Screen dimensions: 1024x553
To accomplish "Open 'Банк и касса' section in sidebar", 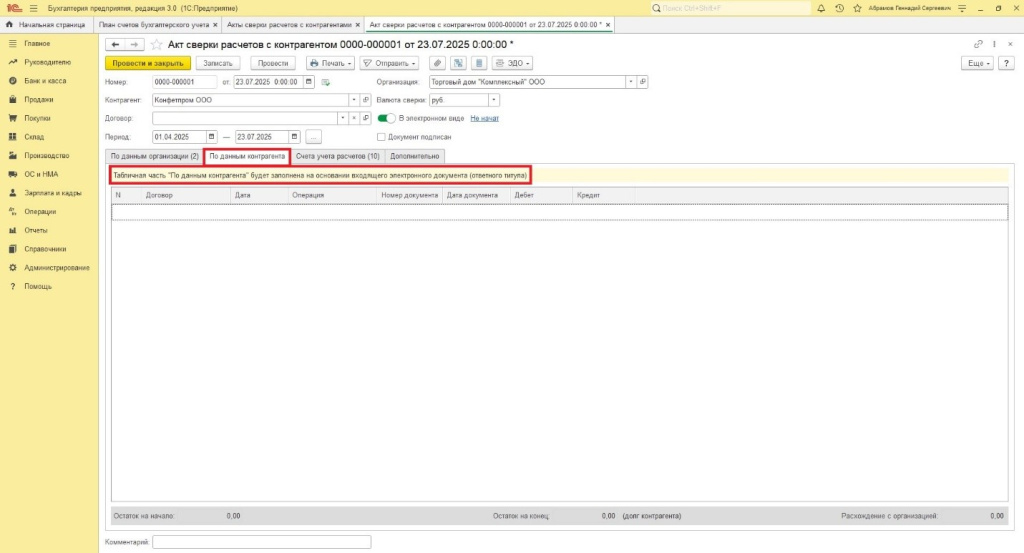I will (44, 81).
